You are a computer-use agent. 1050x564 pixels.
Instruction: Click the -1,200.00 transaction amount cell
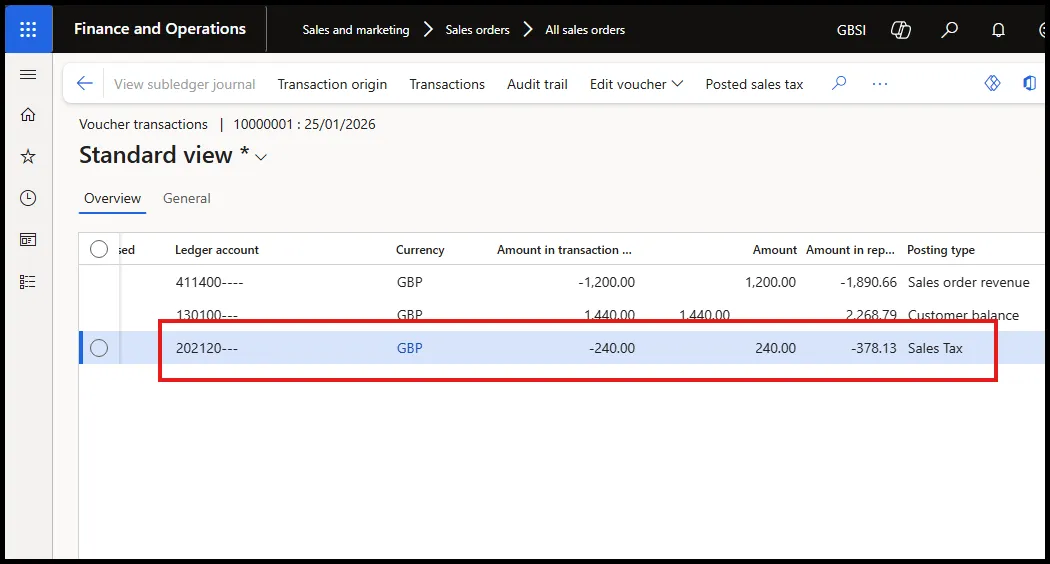[x=607, y=282]
